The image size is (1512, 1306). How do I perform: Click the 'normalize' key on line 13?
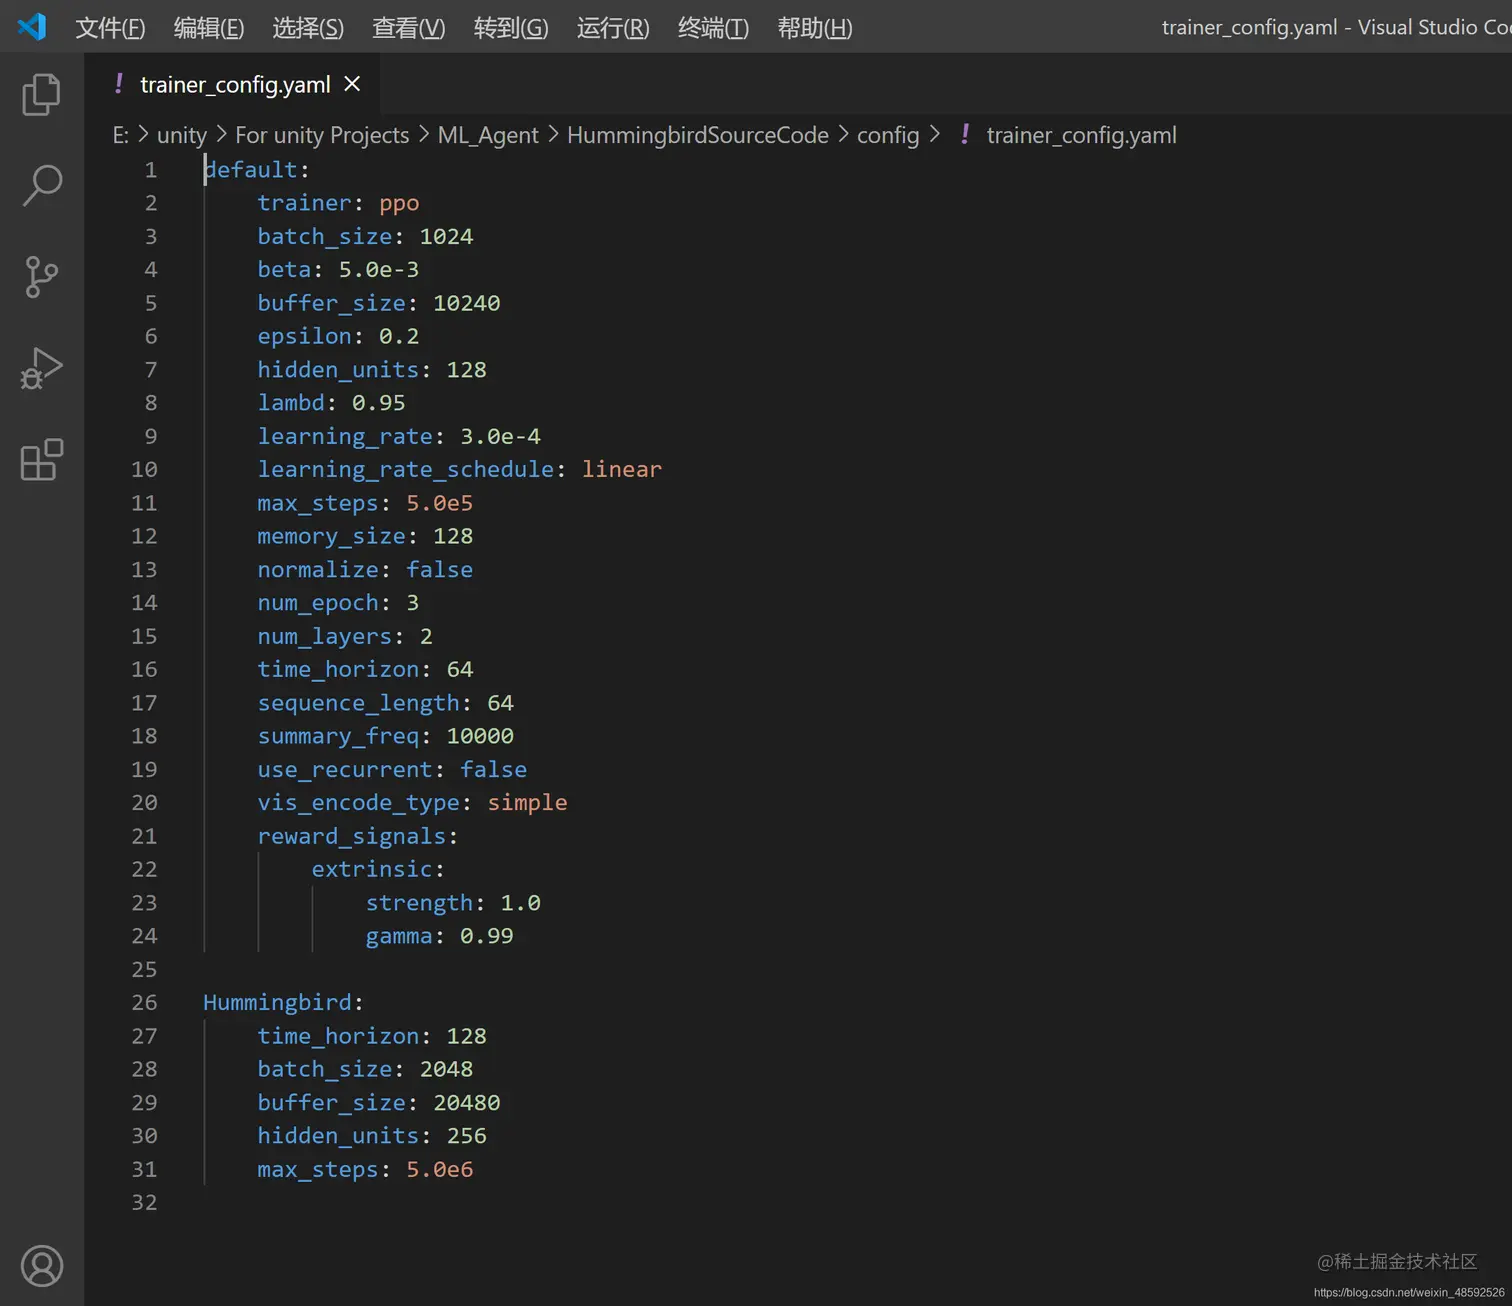point(318,569)
